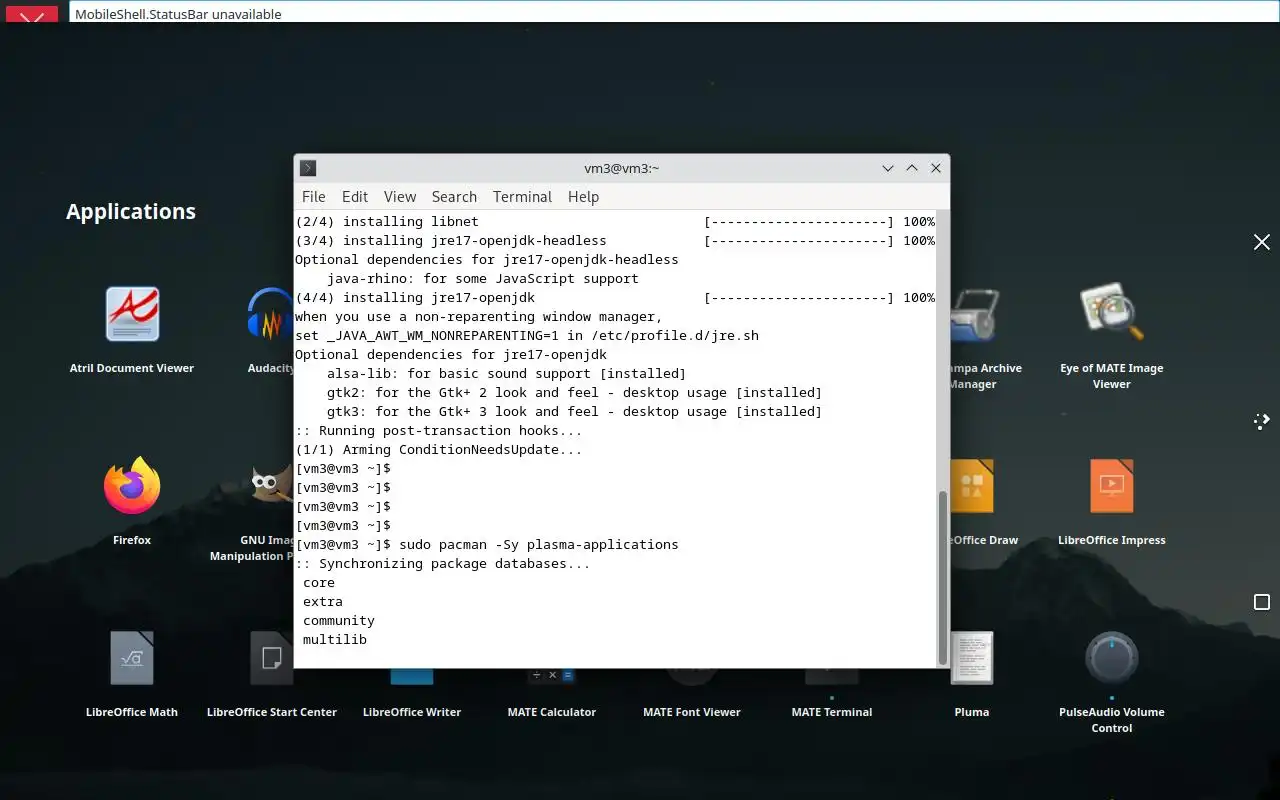This screenshot has width=1280, height=800.
Task: Open the Terminal menu
Action: pos(522,197)
